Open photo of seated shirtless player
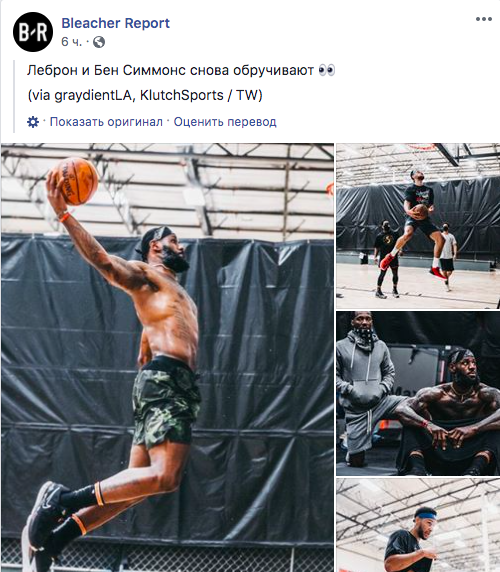This screenshot has width=500, height=572. [x=418, y=393]
